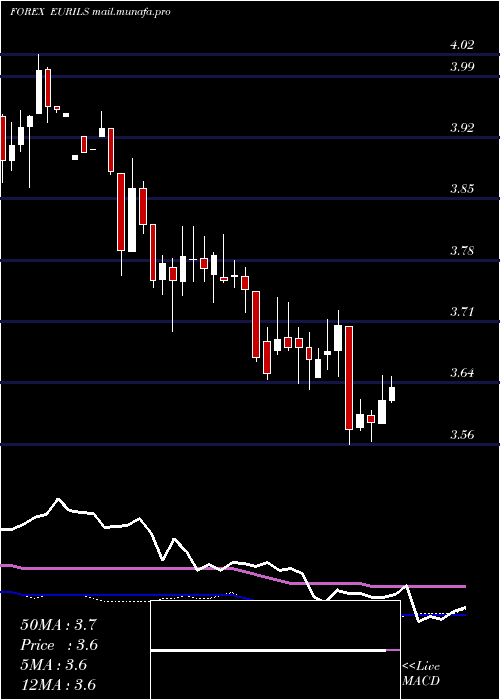Click the 3.85 price level label
The width and height of the screenshot is (500, 700).
462,189
